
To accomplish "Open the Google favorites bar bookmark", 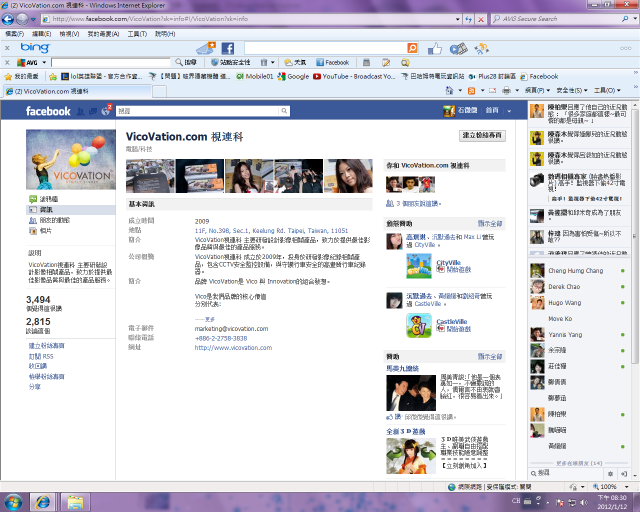I will click(293, 76).
